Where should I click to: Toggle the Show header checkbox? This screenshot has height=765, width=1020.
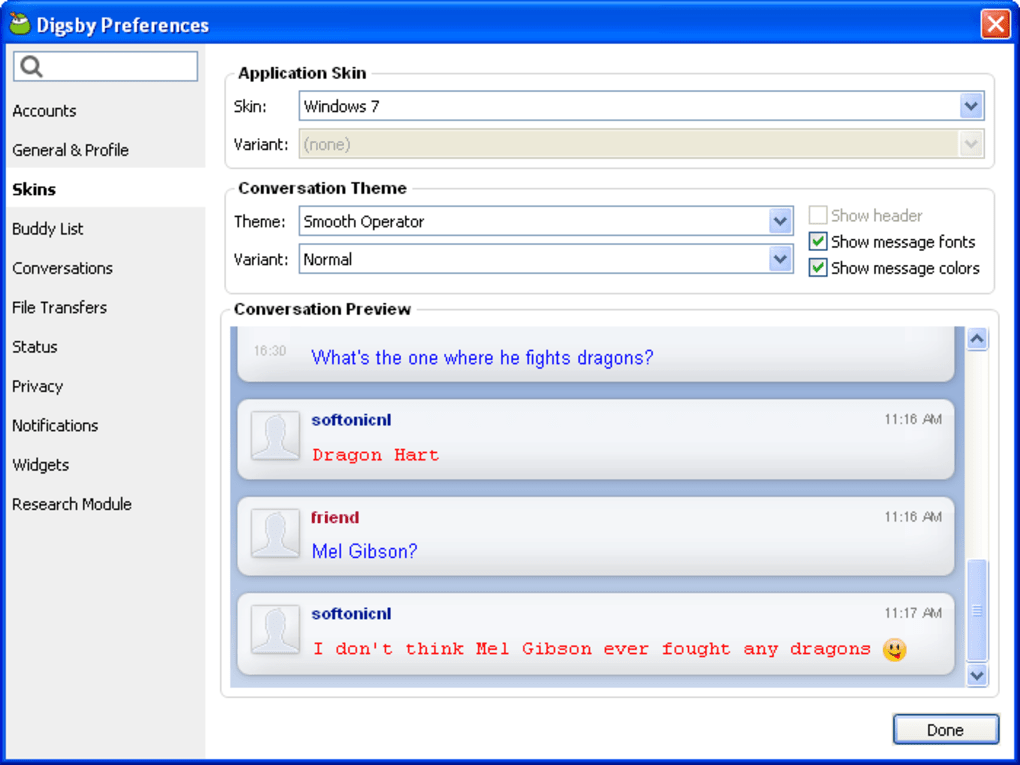[x=818, y=215]
